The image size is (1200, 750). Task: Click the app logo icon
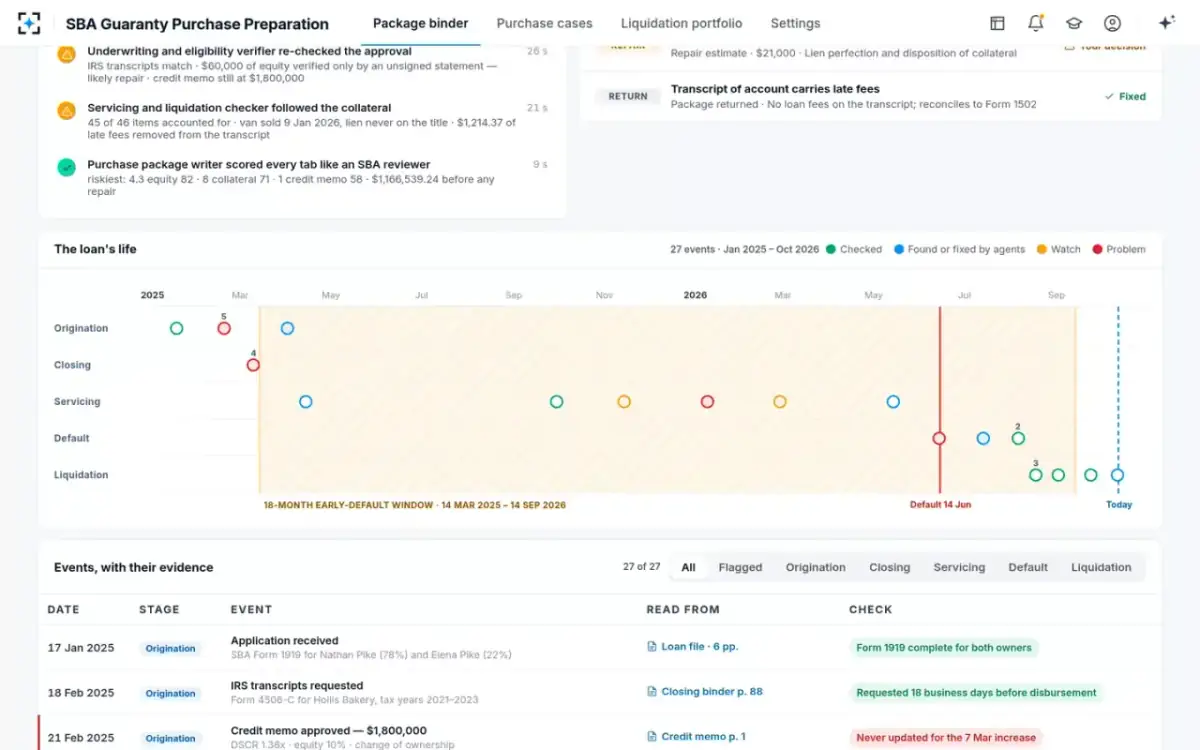[29, 23]
